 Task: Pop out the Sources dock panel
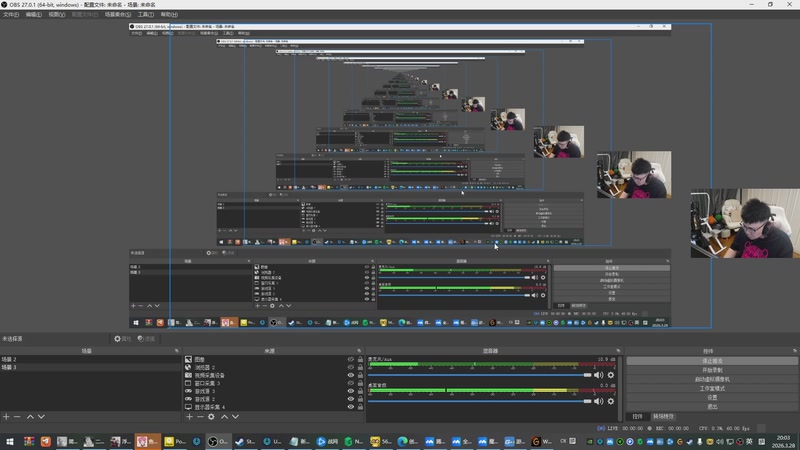359,351
